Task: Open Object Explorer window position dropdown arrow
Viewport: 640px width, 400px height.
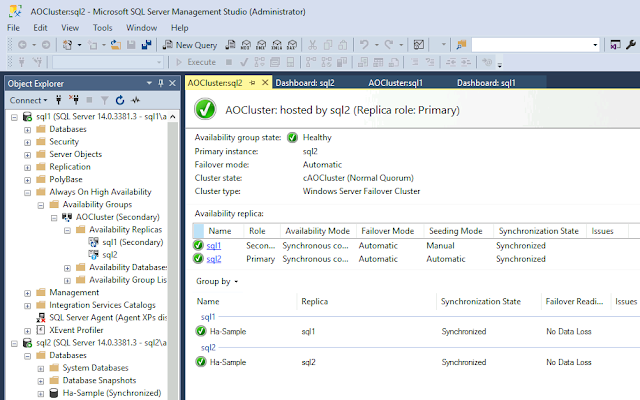Action: (149, 83)
